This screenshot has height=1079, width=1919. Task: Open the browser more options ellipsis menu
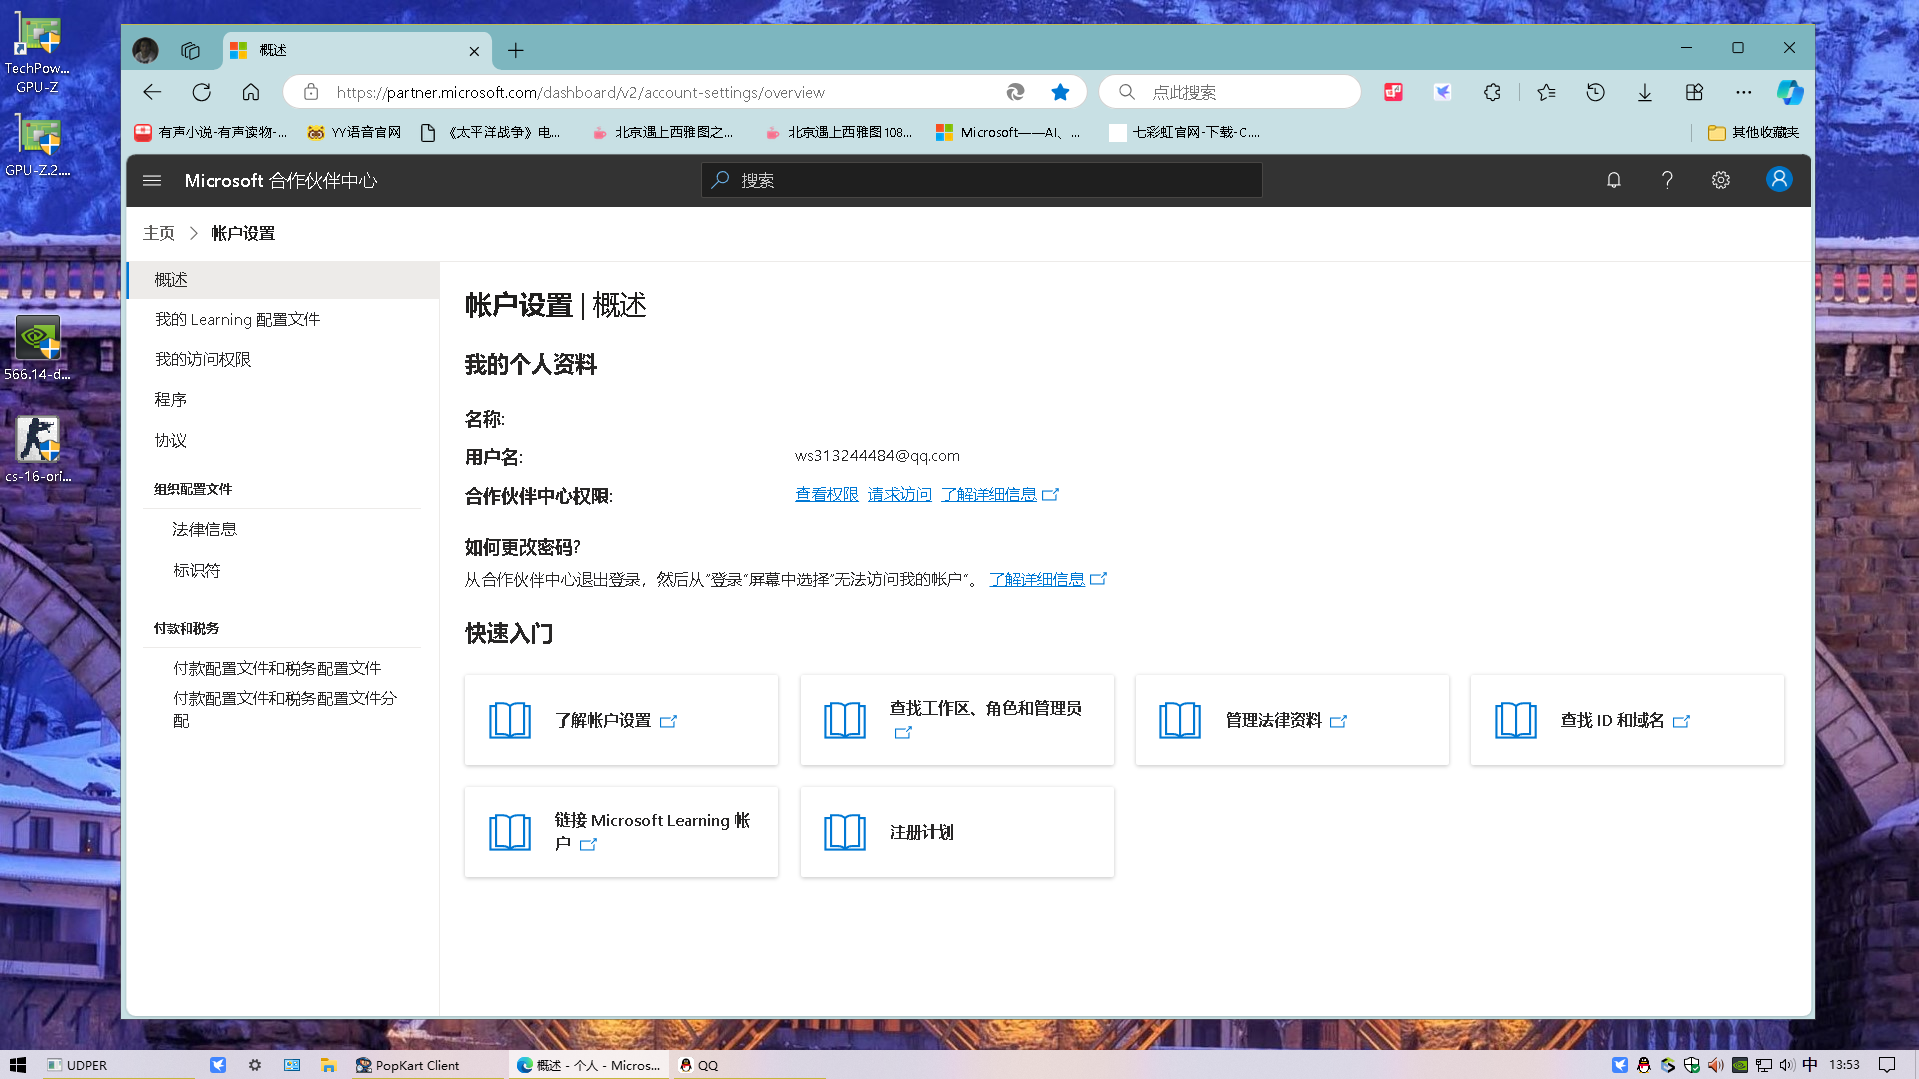click(x=1743, y=92)
